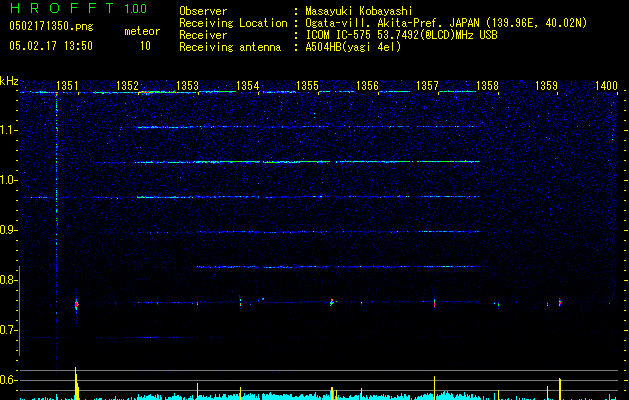
Task: Click the A504HB(yagi 4el) antenna text
Action: [353, 47]
